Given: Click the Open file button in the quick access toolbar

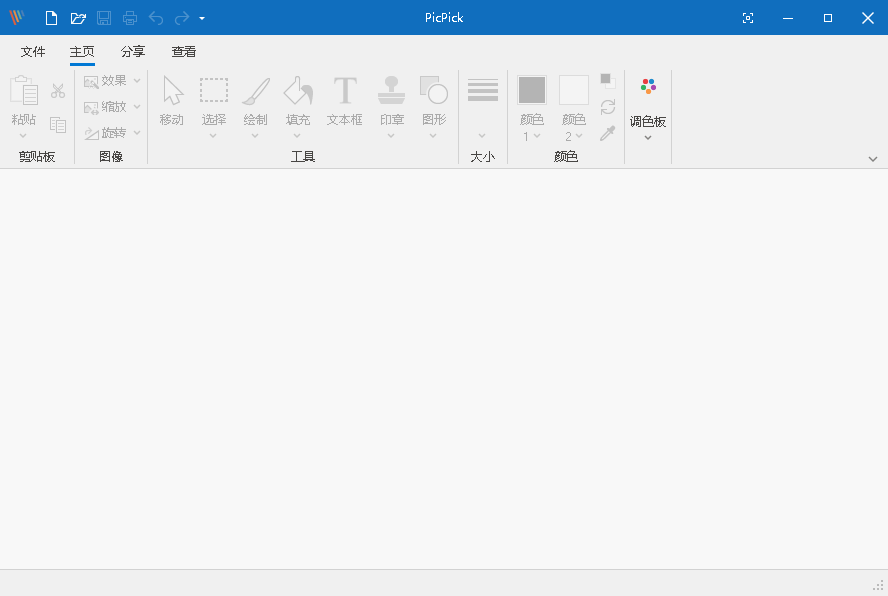Looking at the screenshot, I should click(x=78, y=17).
